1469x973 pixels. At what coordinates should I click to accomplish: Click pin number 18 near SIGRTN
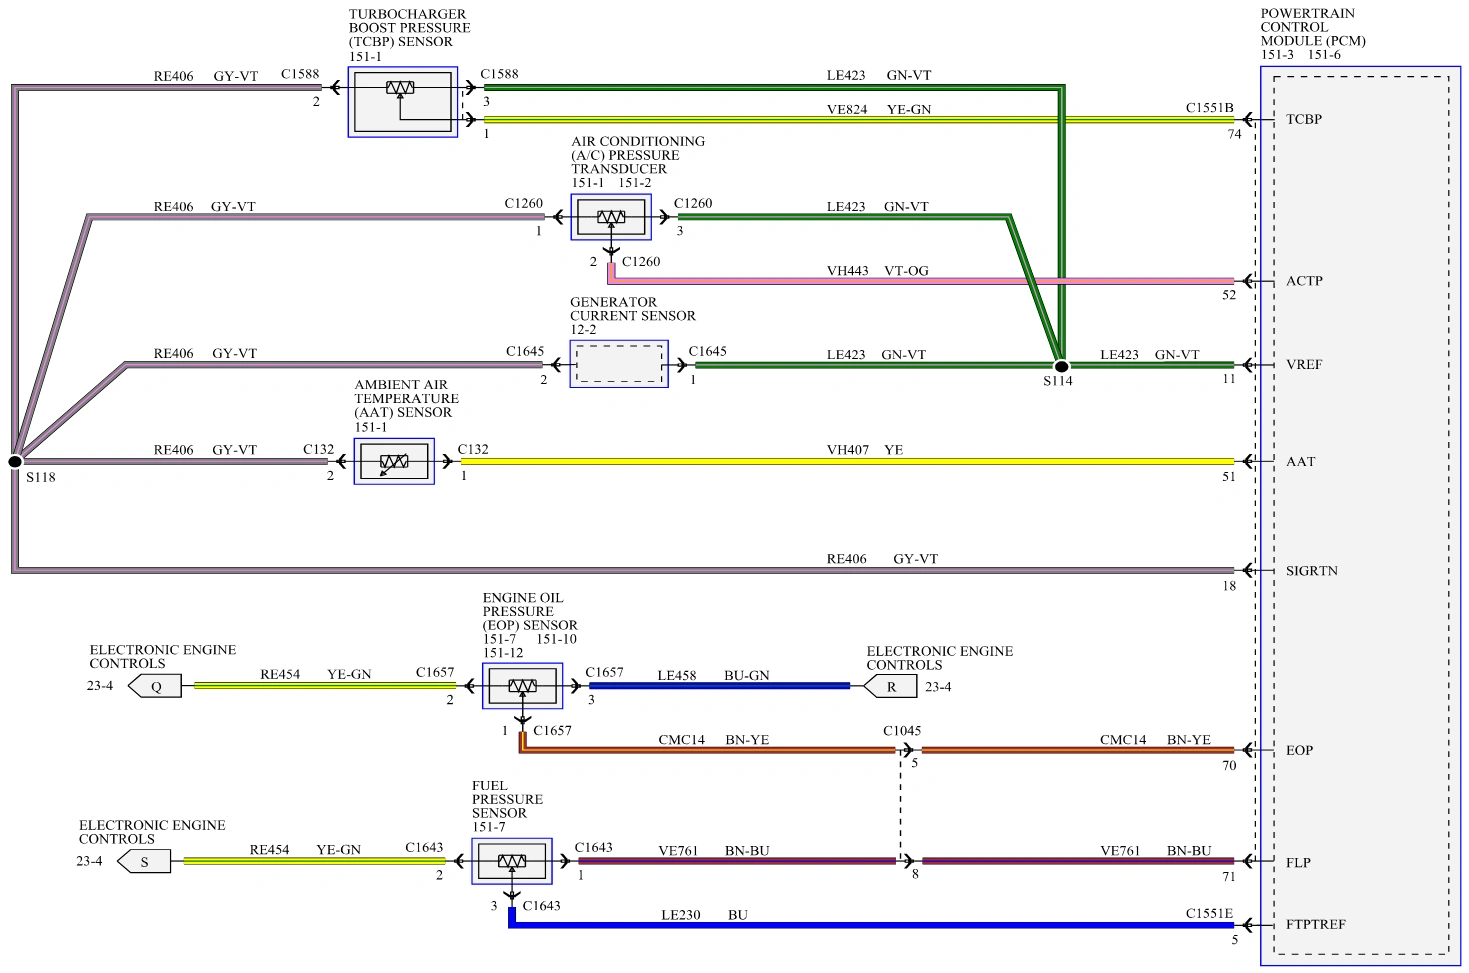click(x=1229, y=586)
